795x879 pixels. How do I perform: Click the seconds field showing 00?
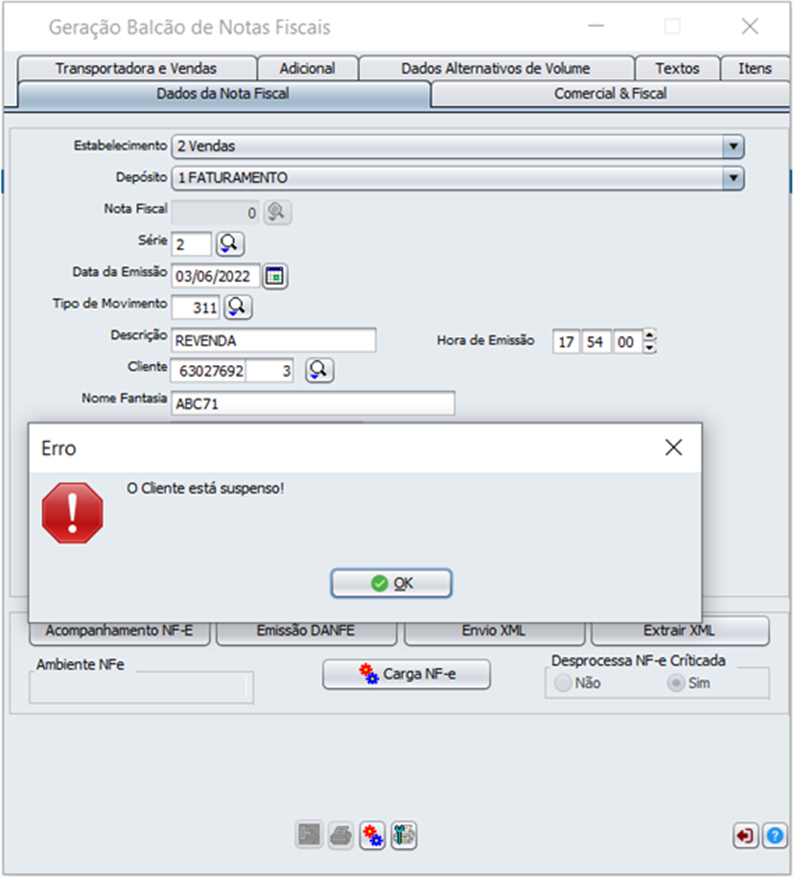pos(627,341)
